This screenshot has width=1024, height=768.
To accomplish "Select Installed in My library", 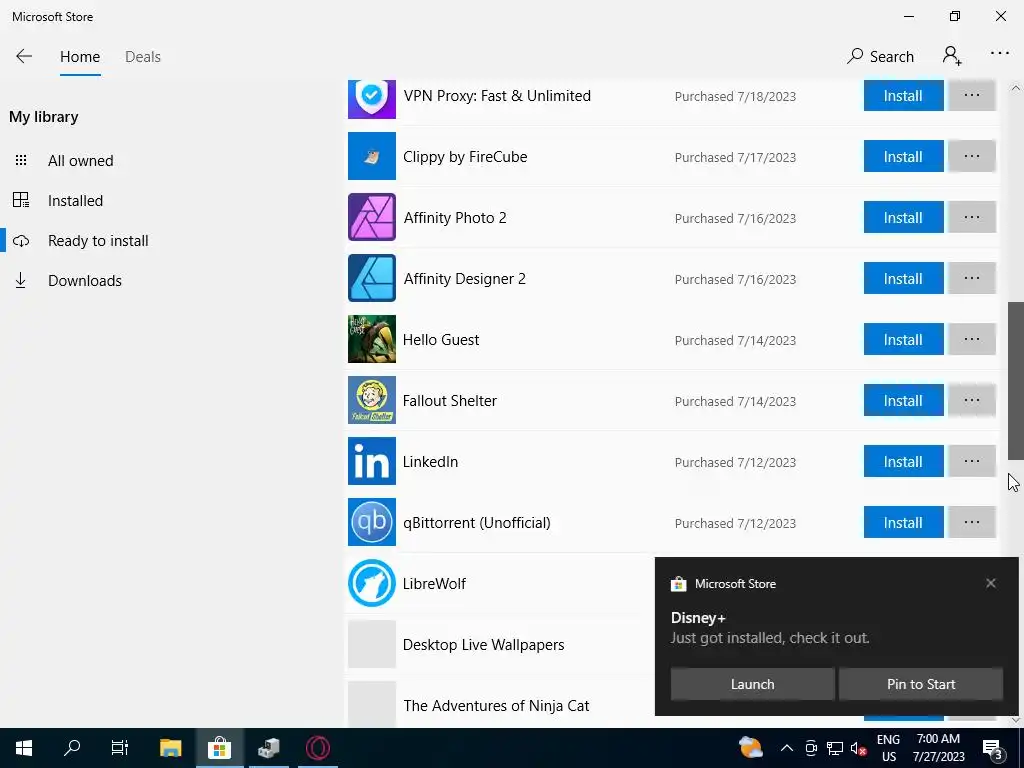I will [x=75, y=200].
